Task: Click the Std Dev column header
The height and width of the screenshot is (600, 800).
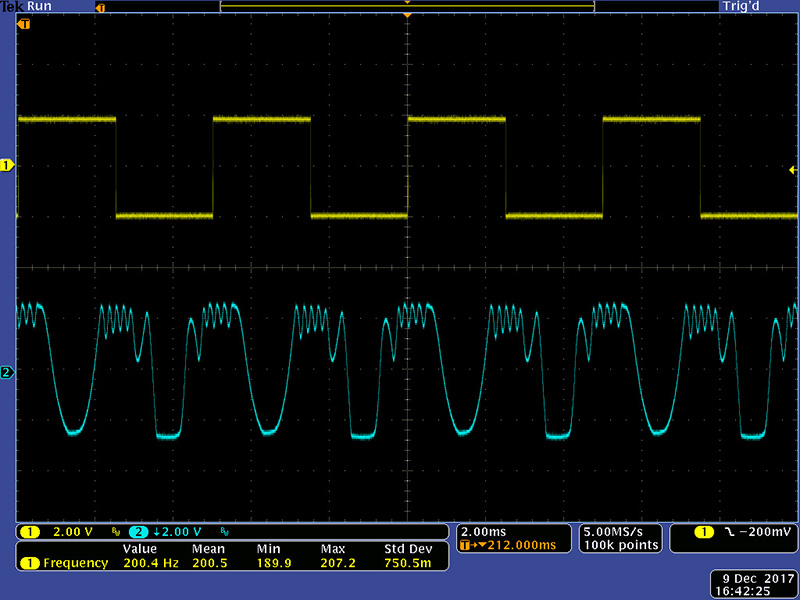Action: point(407,549)
